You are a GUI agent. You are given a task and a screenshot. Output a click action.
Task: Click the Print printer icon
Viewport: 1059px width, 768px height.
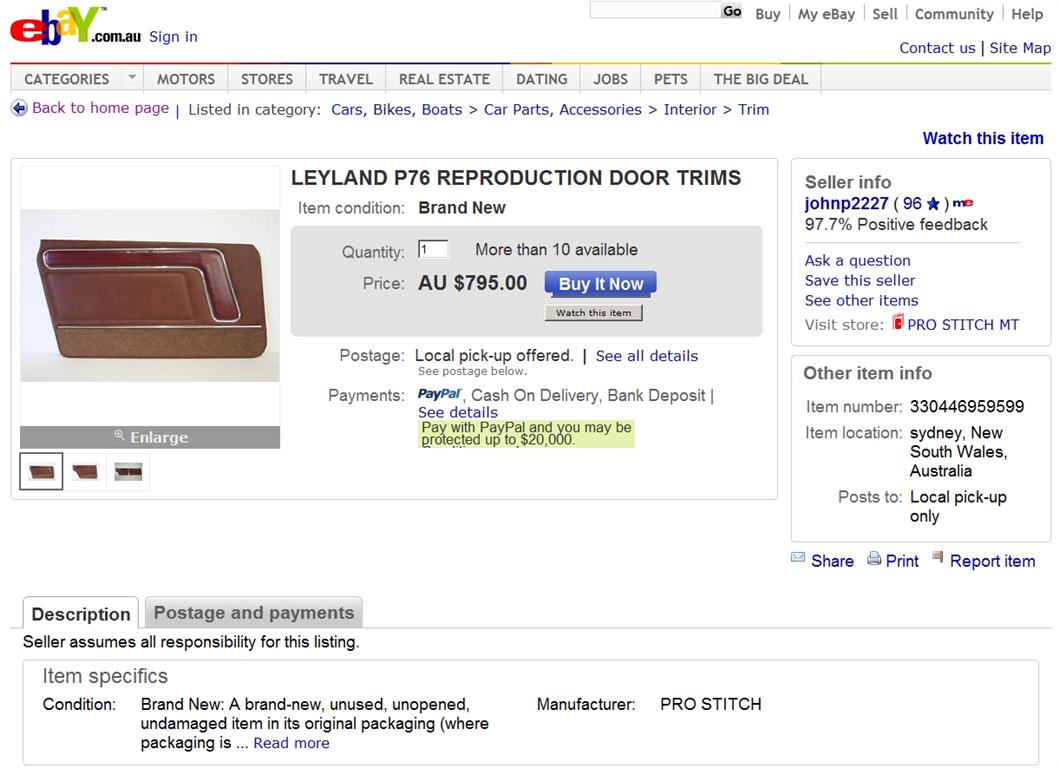(874, 559)
